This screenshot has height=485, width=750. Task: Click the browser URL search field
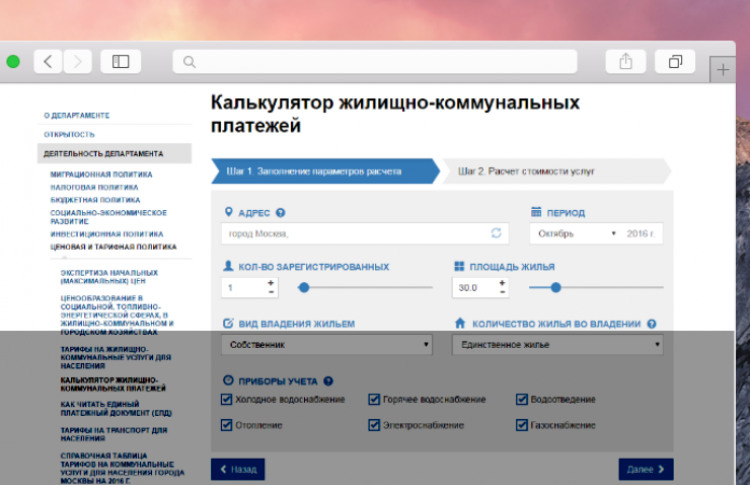click(x=375, y=61)
